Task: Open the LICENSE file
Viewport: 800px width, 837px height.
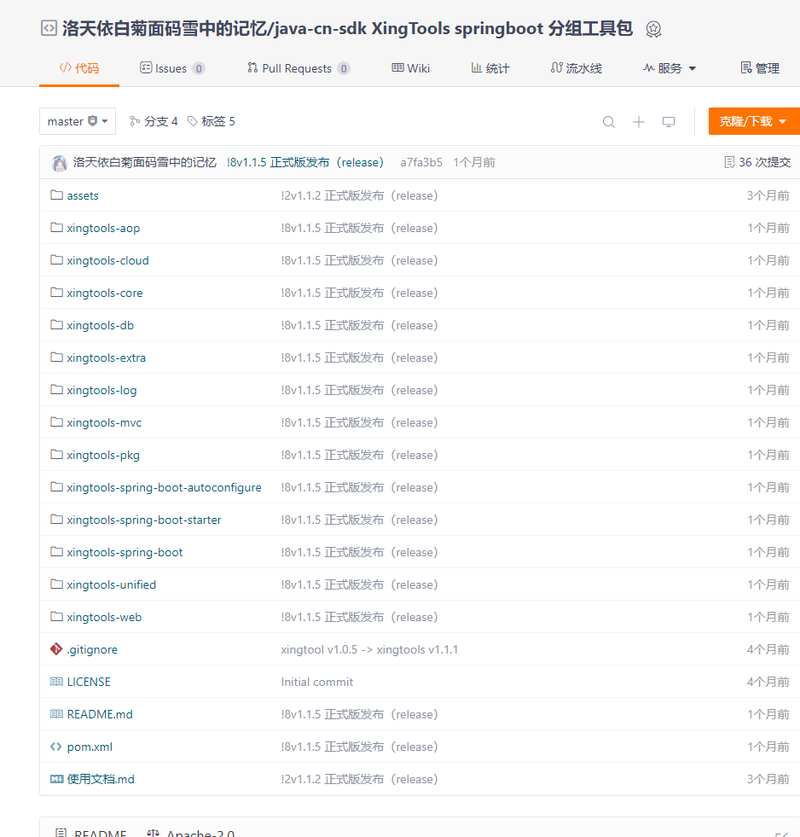Action: 89,682
